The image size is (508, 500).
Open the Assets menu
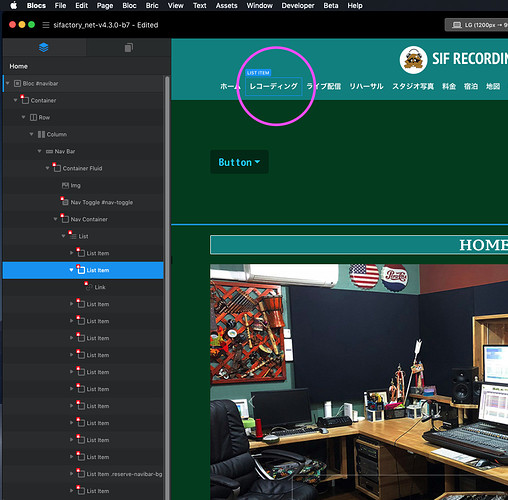(x=226, y=6)
